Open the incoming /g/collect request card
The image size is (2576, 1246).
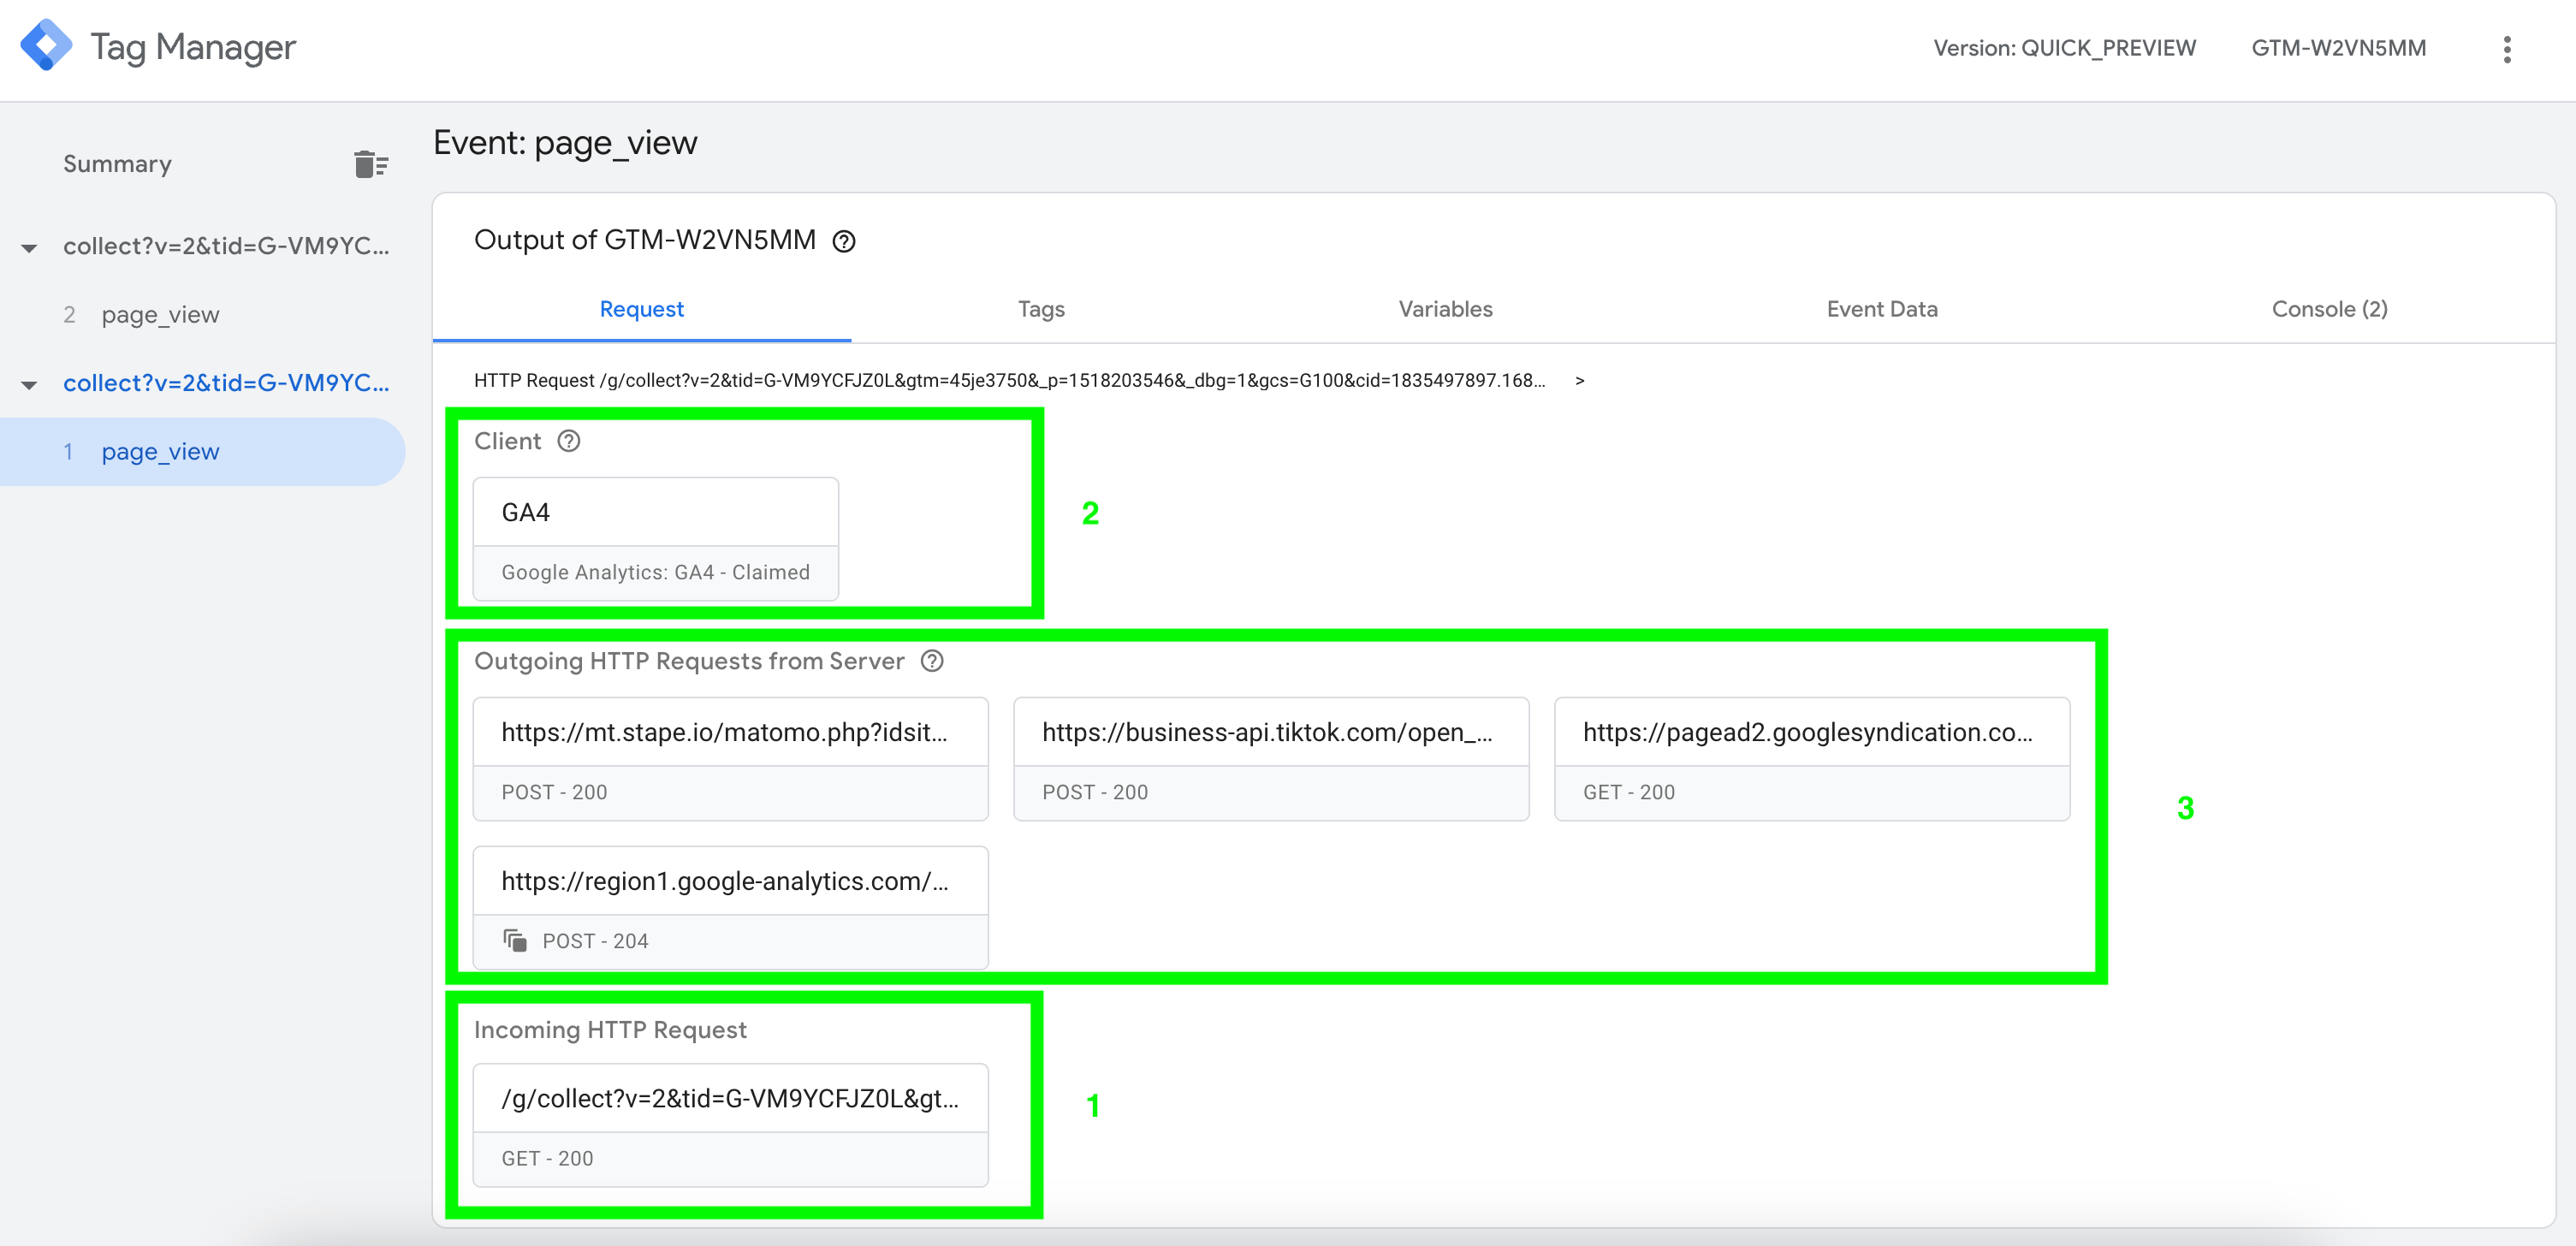(730, 1125)
